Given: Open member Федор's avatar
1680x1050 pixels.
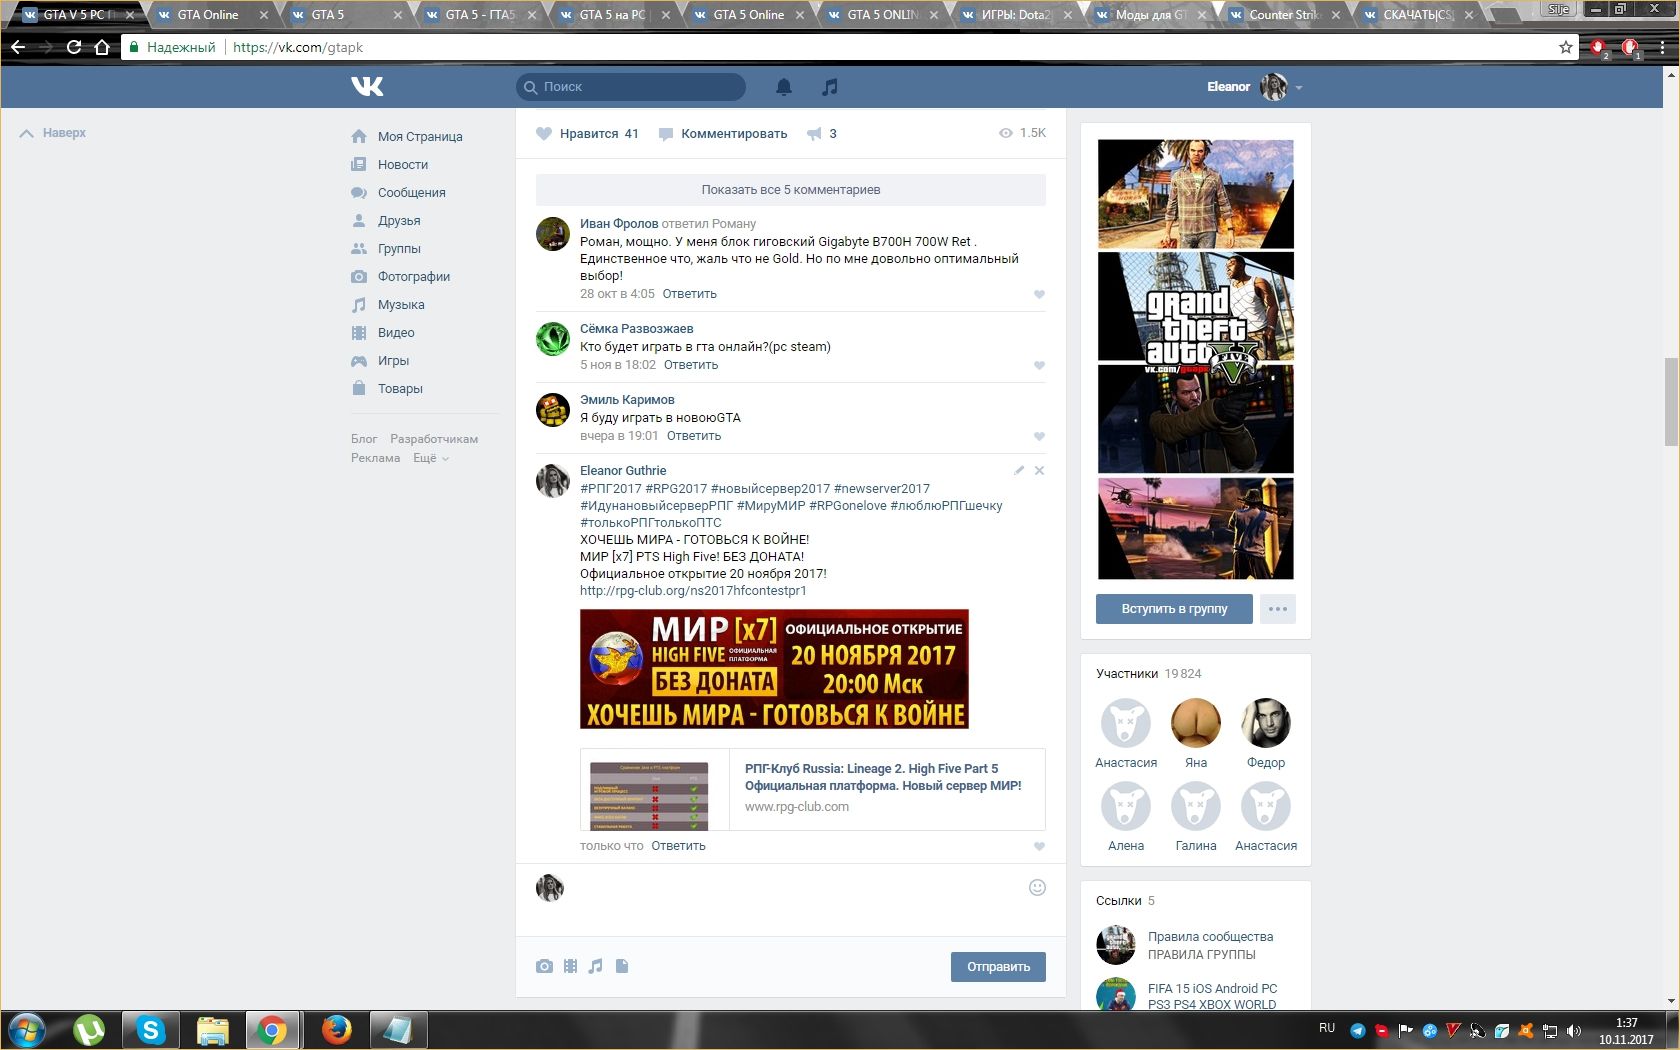Looking at the screenshot, I should tap(1266, 723).
